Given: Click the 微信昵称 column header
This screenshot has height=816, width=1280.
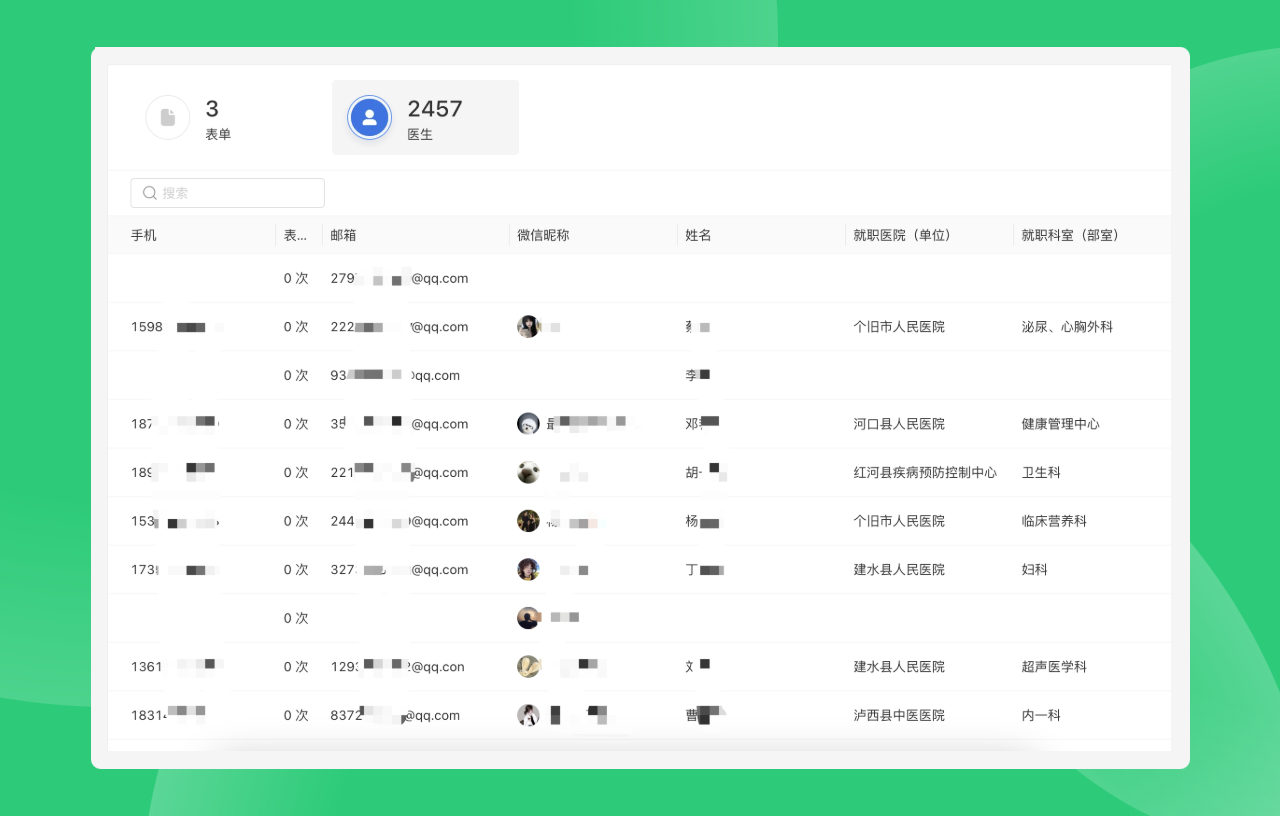Looking at the screenshot, I should (543, 236).
